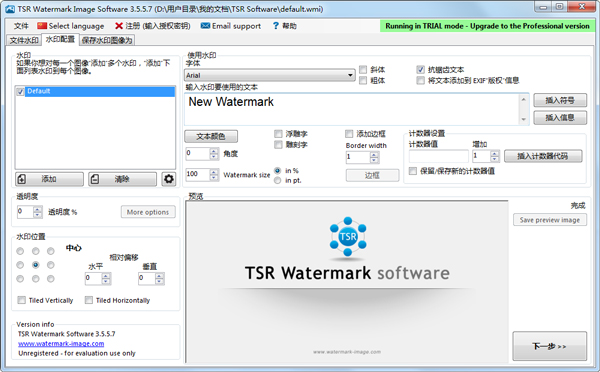Enable the 添加边框 add border checkbox
The image size is (600, 372).
(349, 134)
